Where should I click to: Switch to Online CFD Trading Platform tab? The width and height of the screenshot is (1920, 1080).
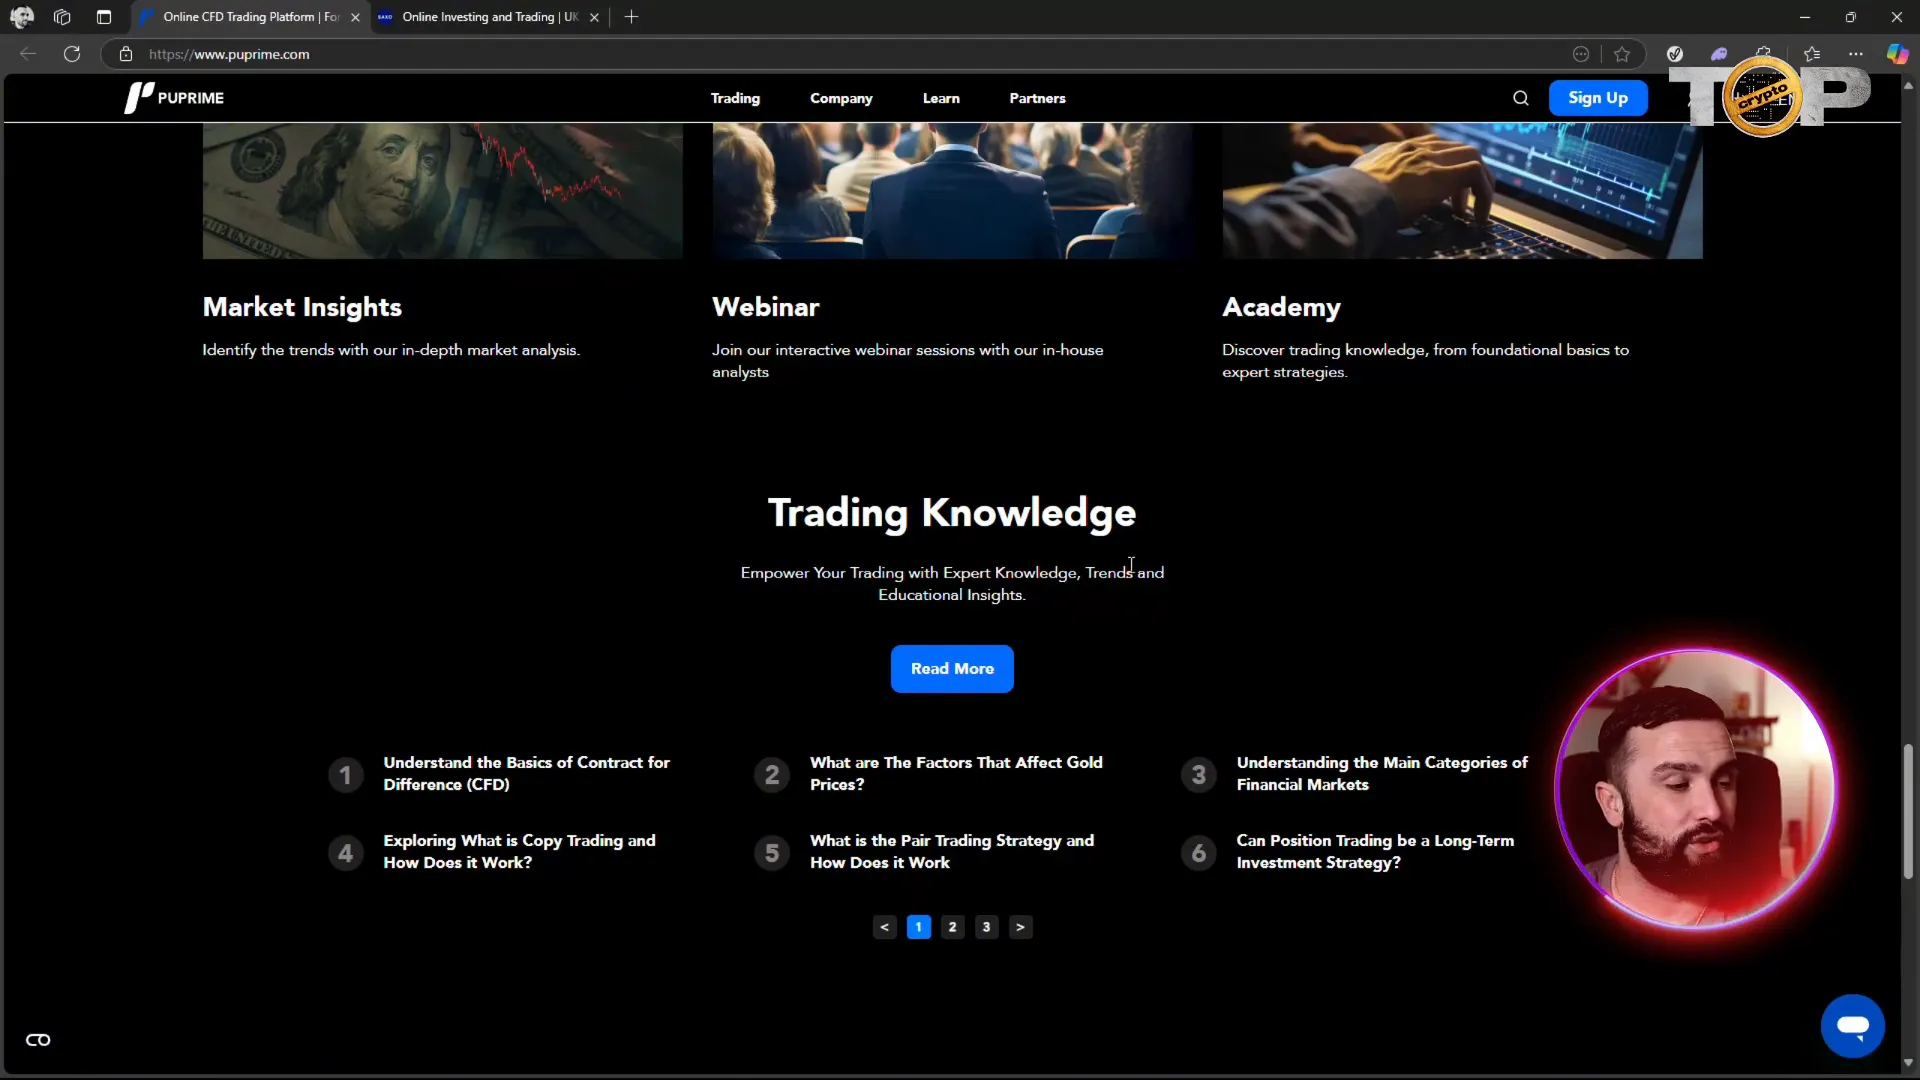pyautogui.click(x=250, y=17)
